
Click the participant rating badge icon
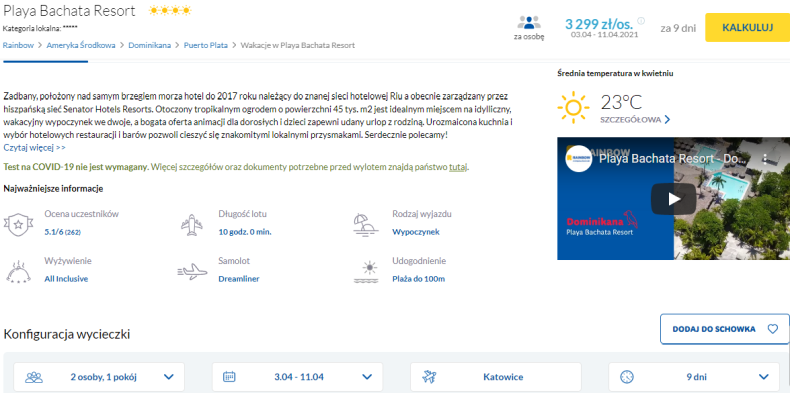click(x=19, y=225)
